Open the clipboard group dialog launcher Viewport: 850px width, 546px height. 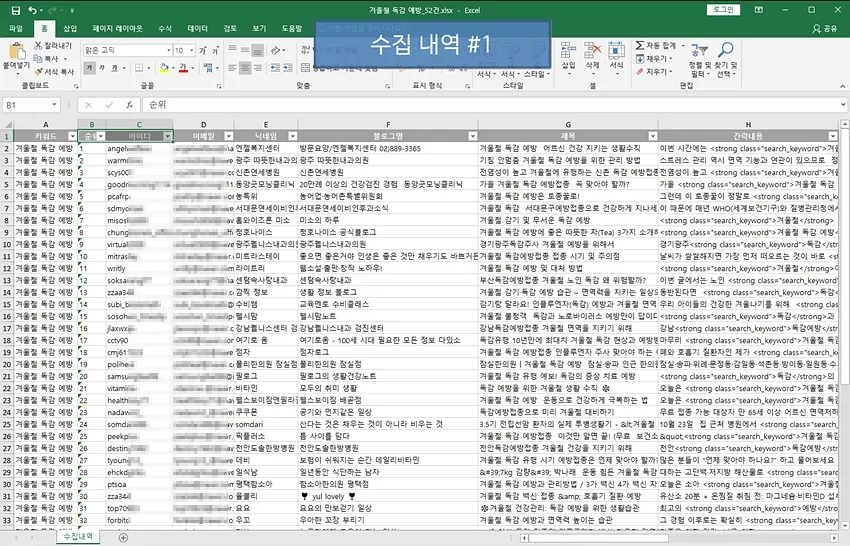76,86
